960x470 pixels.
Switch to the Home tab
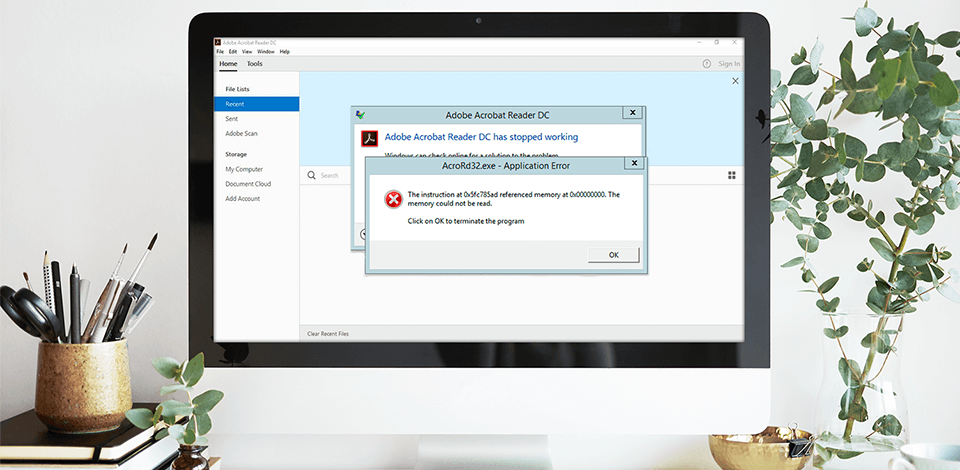(x=228, y=64)
